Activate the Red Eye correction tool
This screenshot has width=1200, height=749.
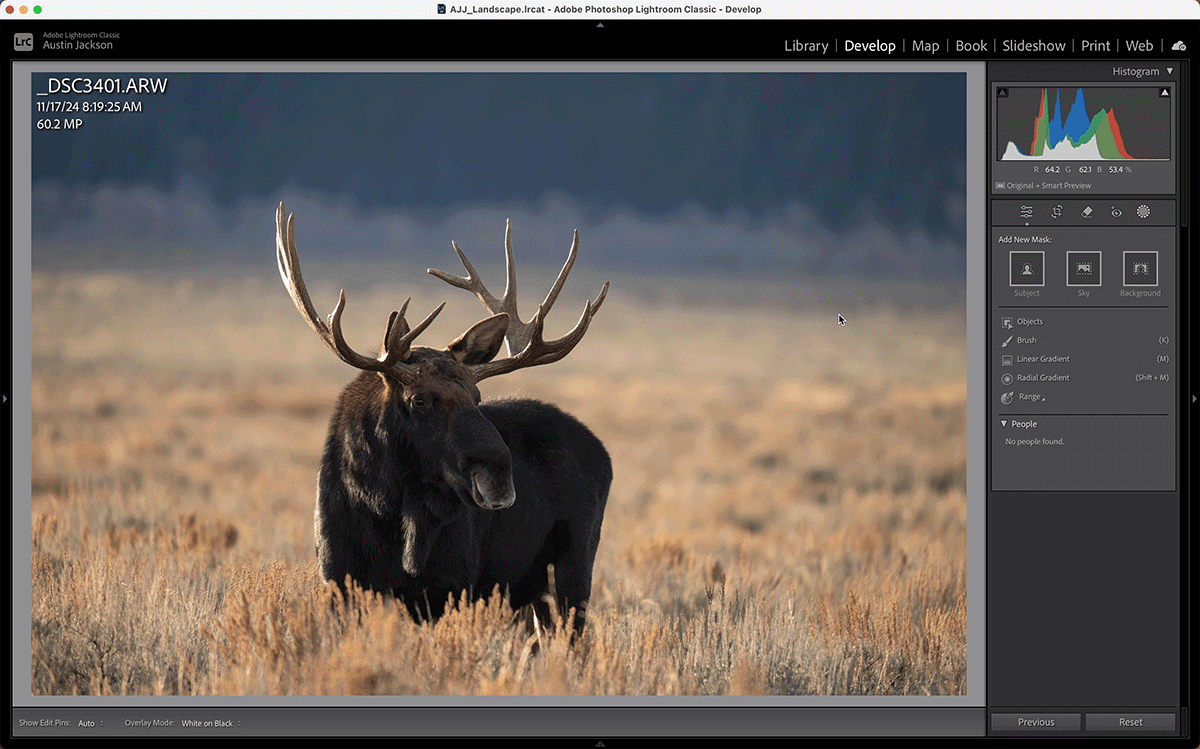[1115, 212]
